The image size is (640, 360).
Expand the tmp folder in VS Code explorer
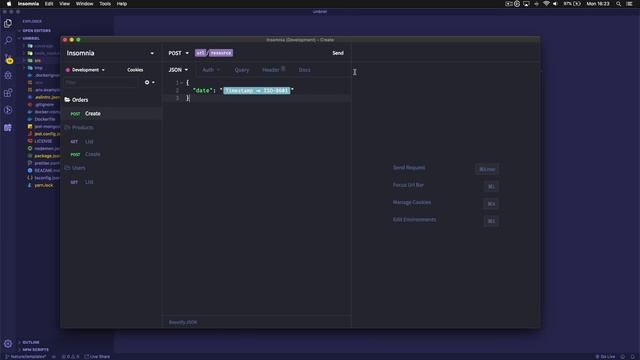(x=38, y=68)
